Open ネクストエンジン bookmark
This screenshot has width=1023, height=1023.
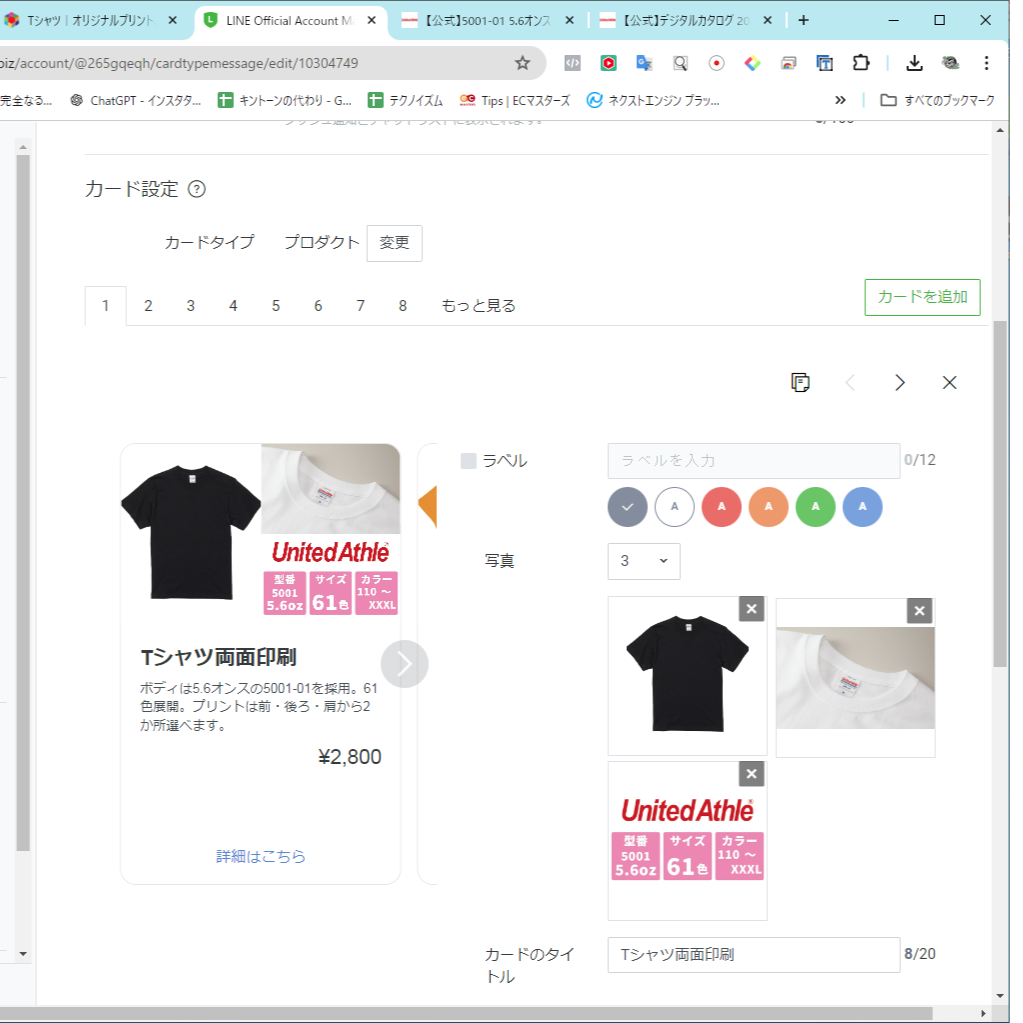(653, 100)
